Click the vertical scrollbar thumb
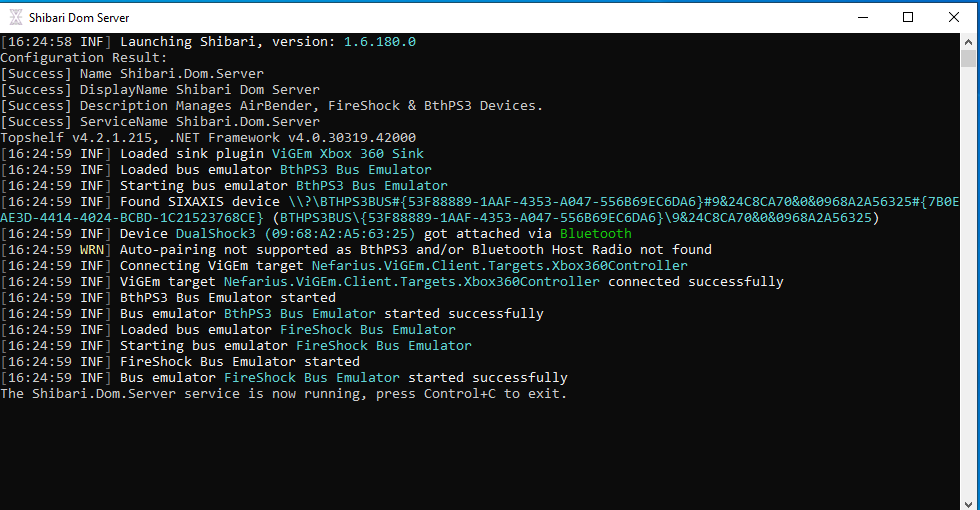The height and width of the screenshot is (510, 980). (x=969, y=60)
